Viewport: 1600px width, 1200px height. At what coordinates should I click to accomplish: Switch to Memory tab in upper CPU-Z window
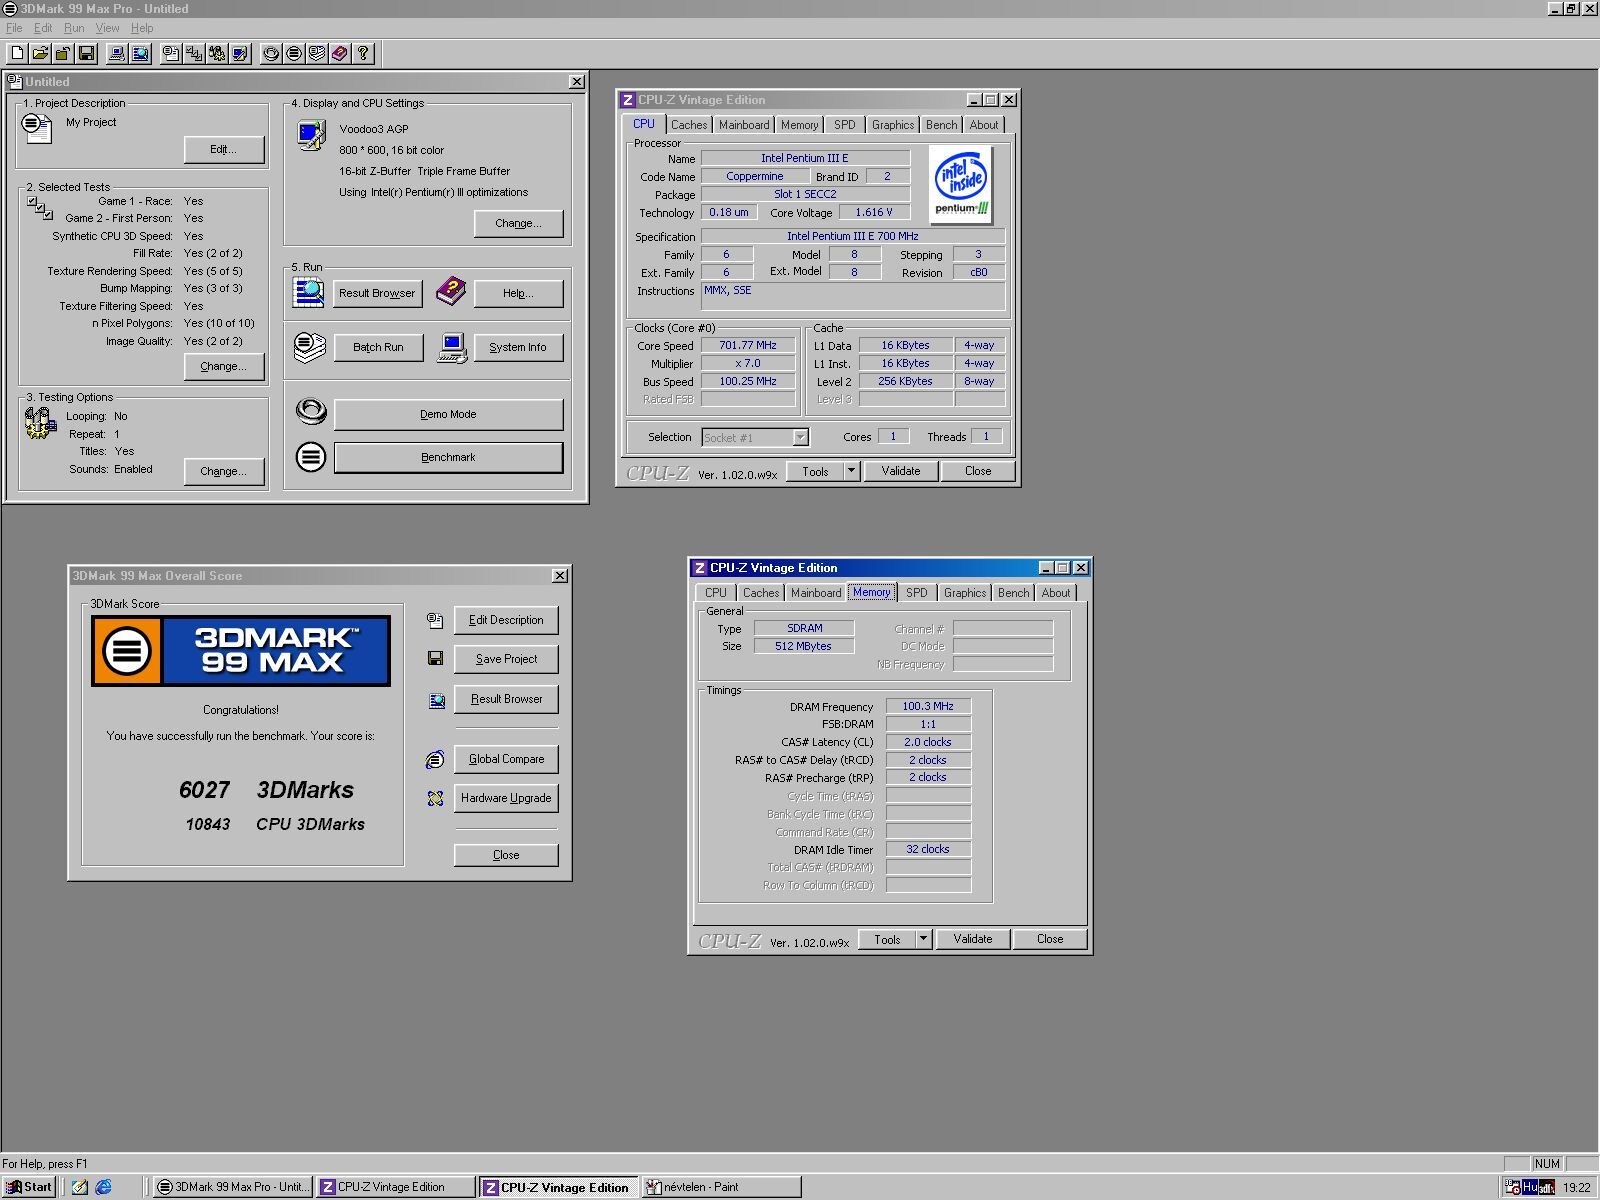(x=799, y=125)
